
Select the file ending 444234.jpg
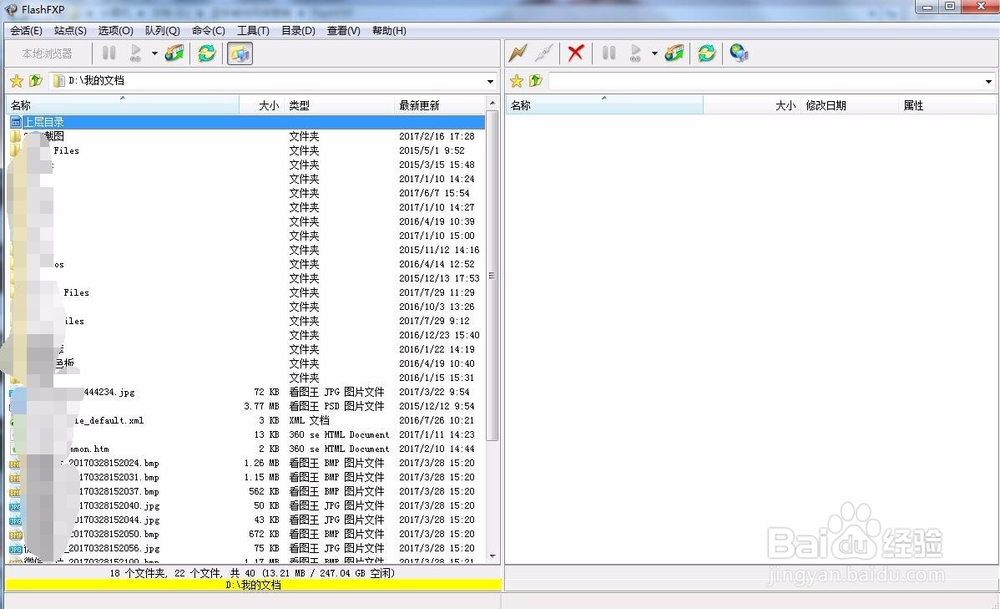pyautogui.click(x=246, y=392)
